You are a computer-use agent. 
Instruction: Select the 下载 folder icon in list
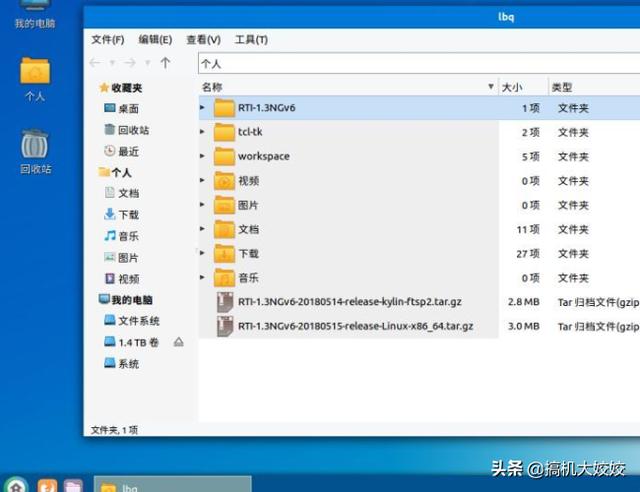pos(224,254)
